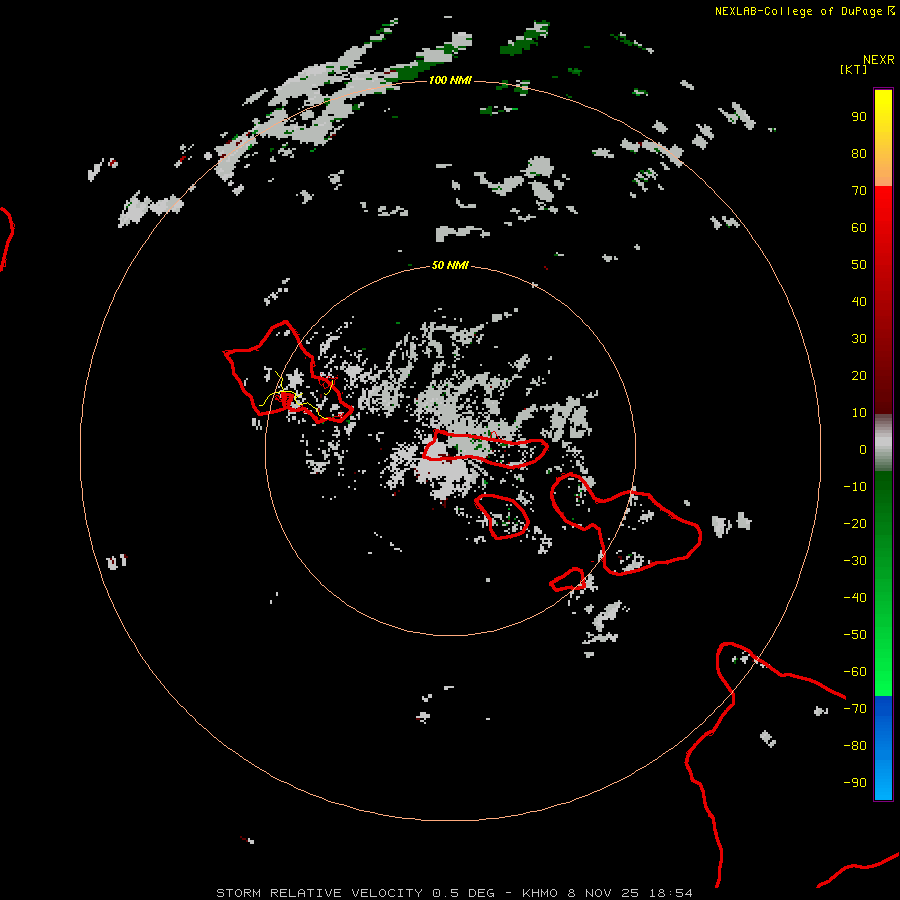Click the -30 value on the velocity scale
The image size is (900, 900).
(855, 561)
